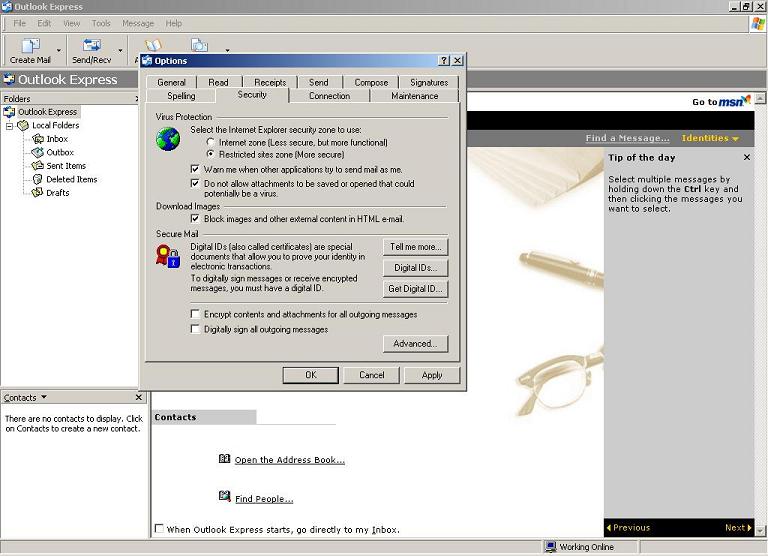Click the Local Folders icon
This screenshot has height=556, width=768.
pyautogui.click(x=23, y=125)
